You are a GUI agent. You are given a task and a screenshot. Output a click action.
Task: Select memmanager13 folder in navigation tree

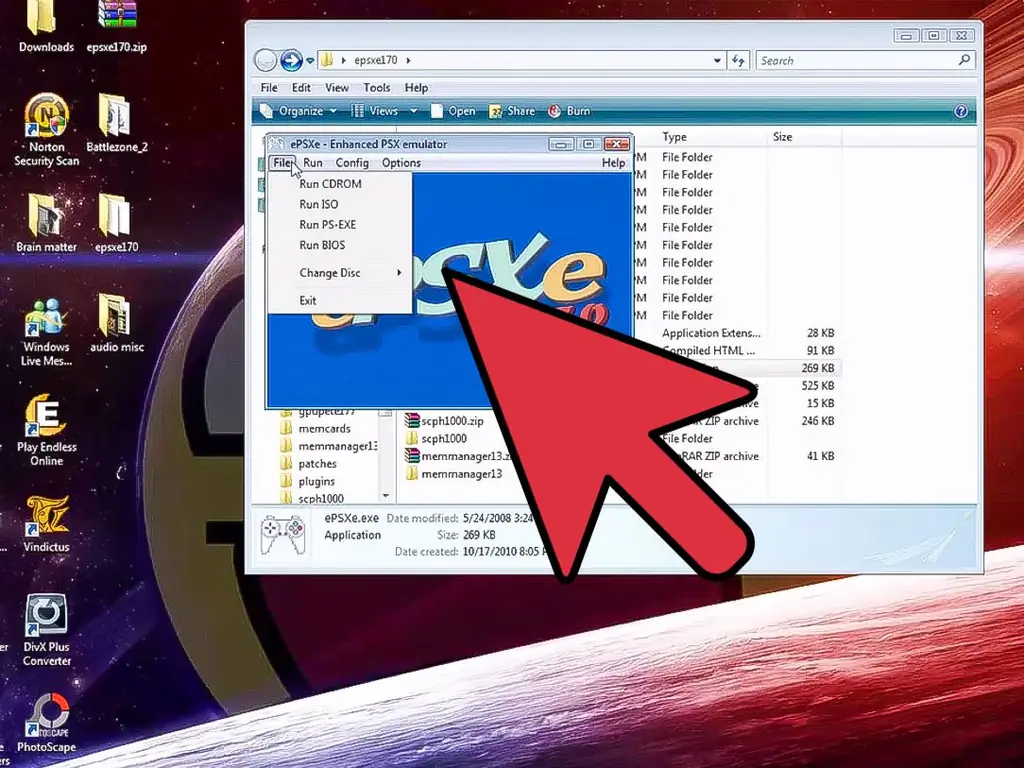(x=329, y=447)
